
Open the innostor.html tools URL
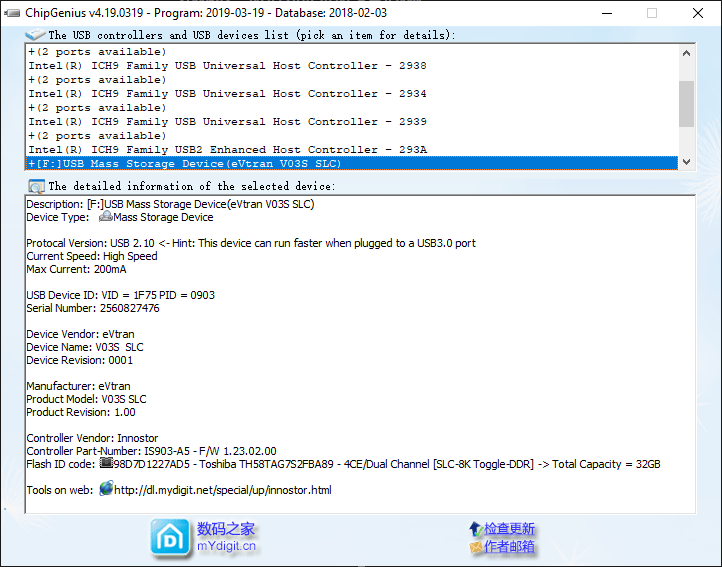point(223,490)
